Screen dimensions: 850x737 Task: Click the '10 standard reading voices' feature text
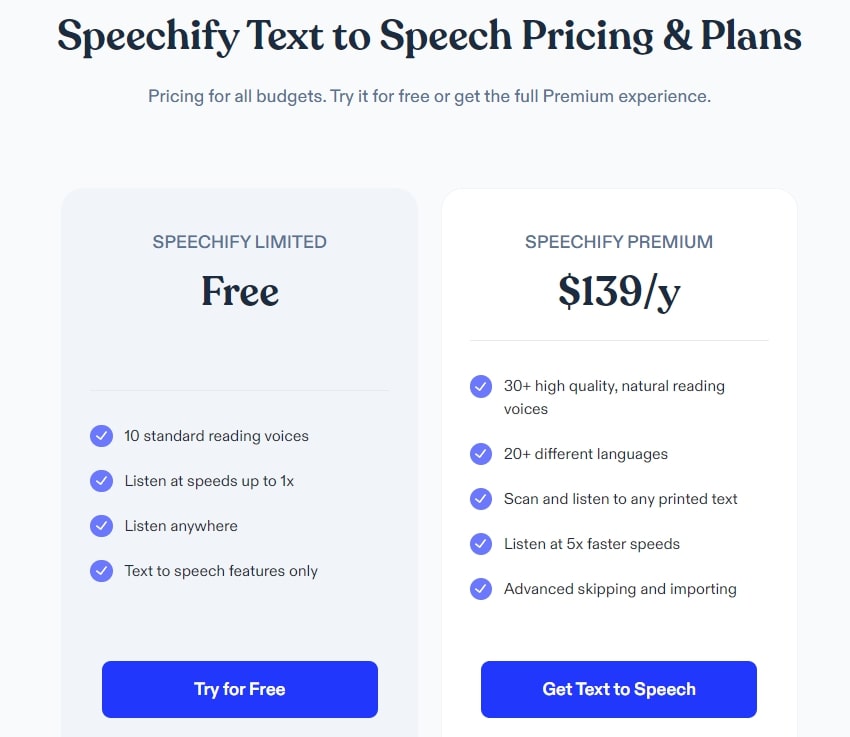point(216,436)
